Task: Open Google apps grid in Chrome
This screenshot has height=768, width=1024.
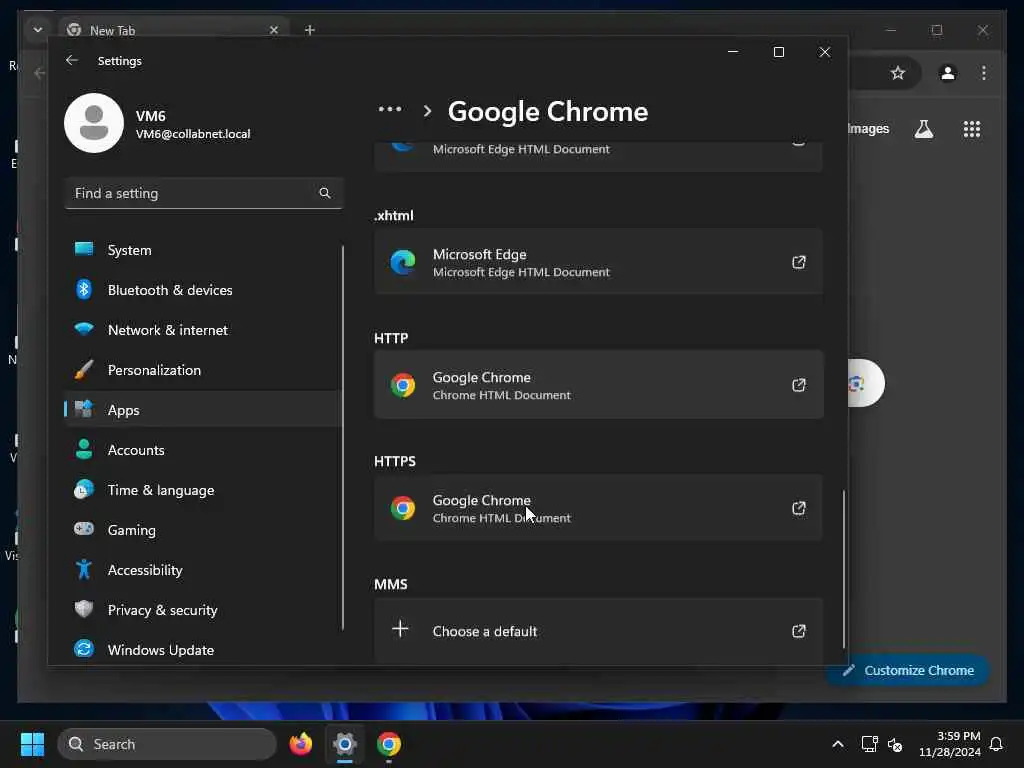Action: click(972, 129)
